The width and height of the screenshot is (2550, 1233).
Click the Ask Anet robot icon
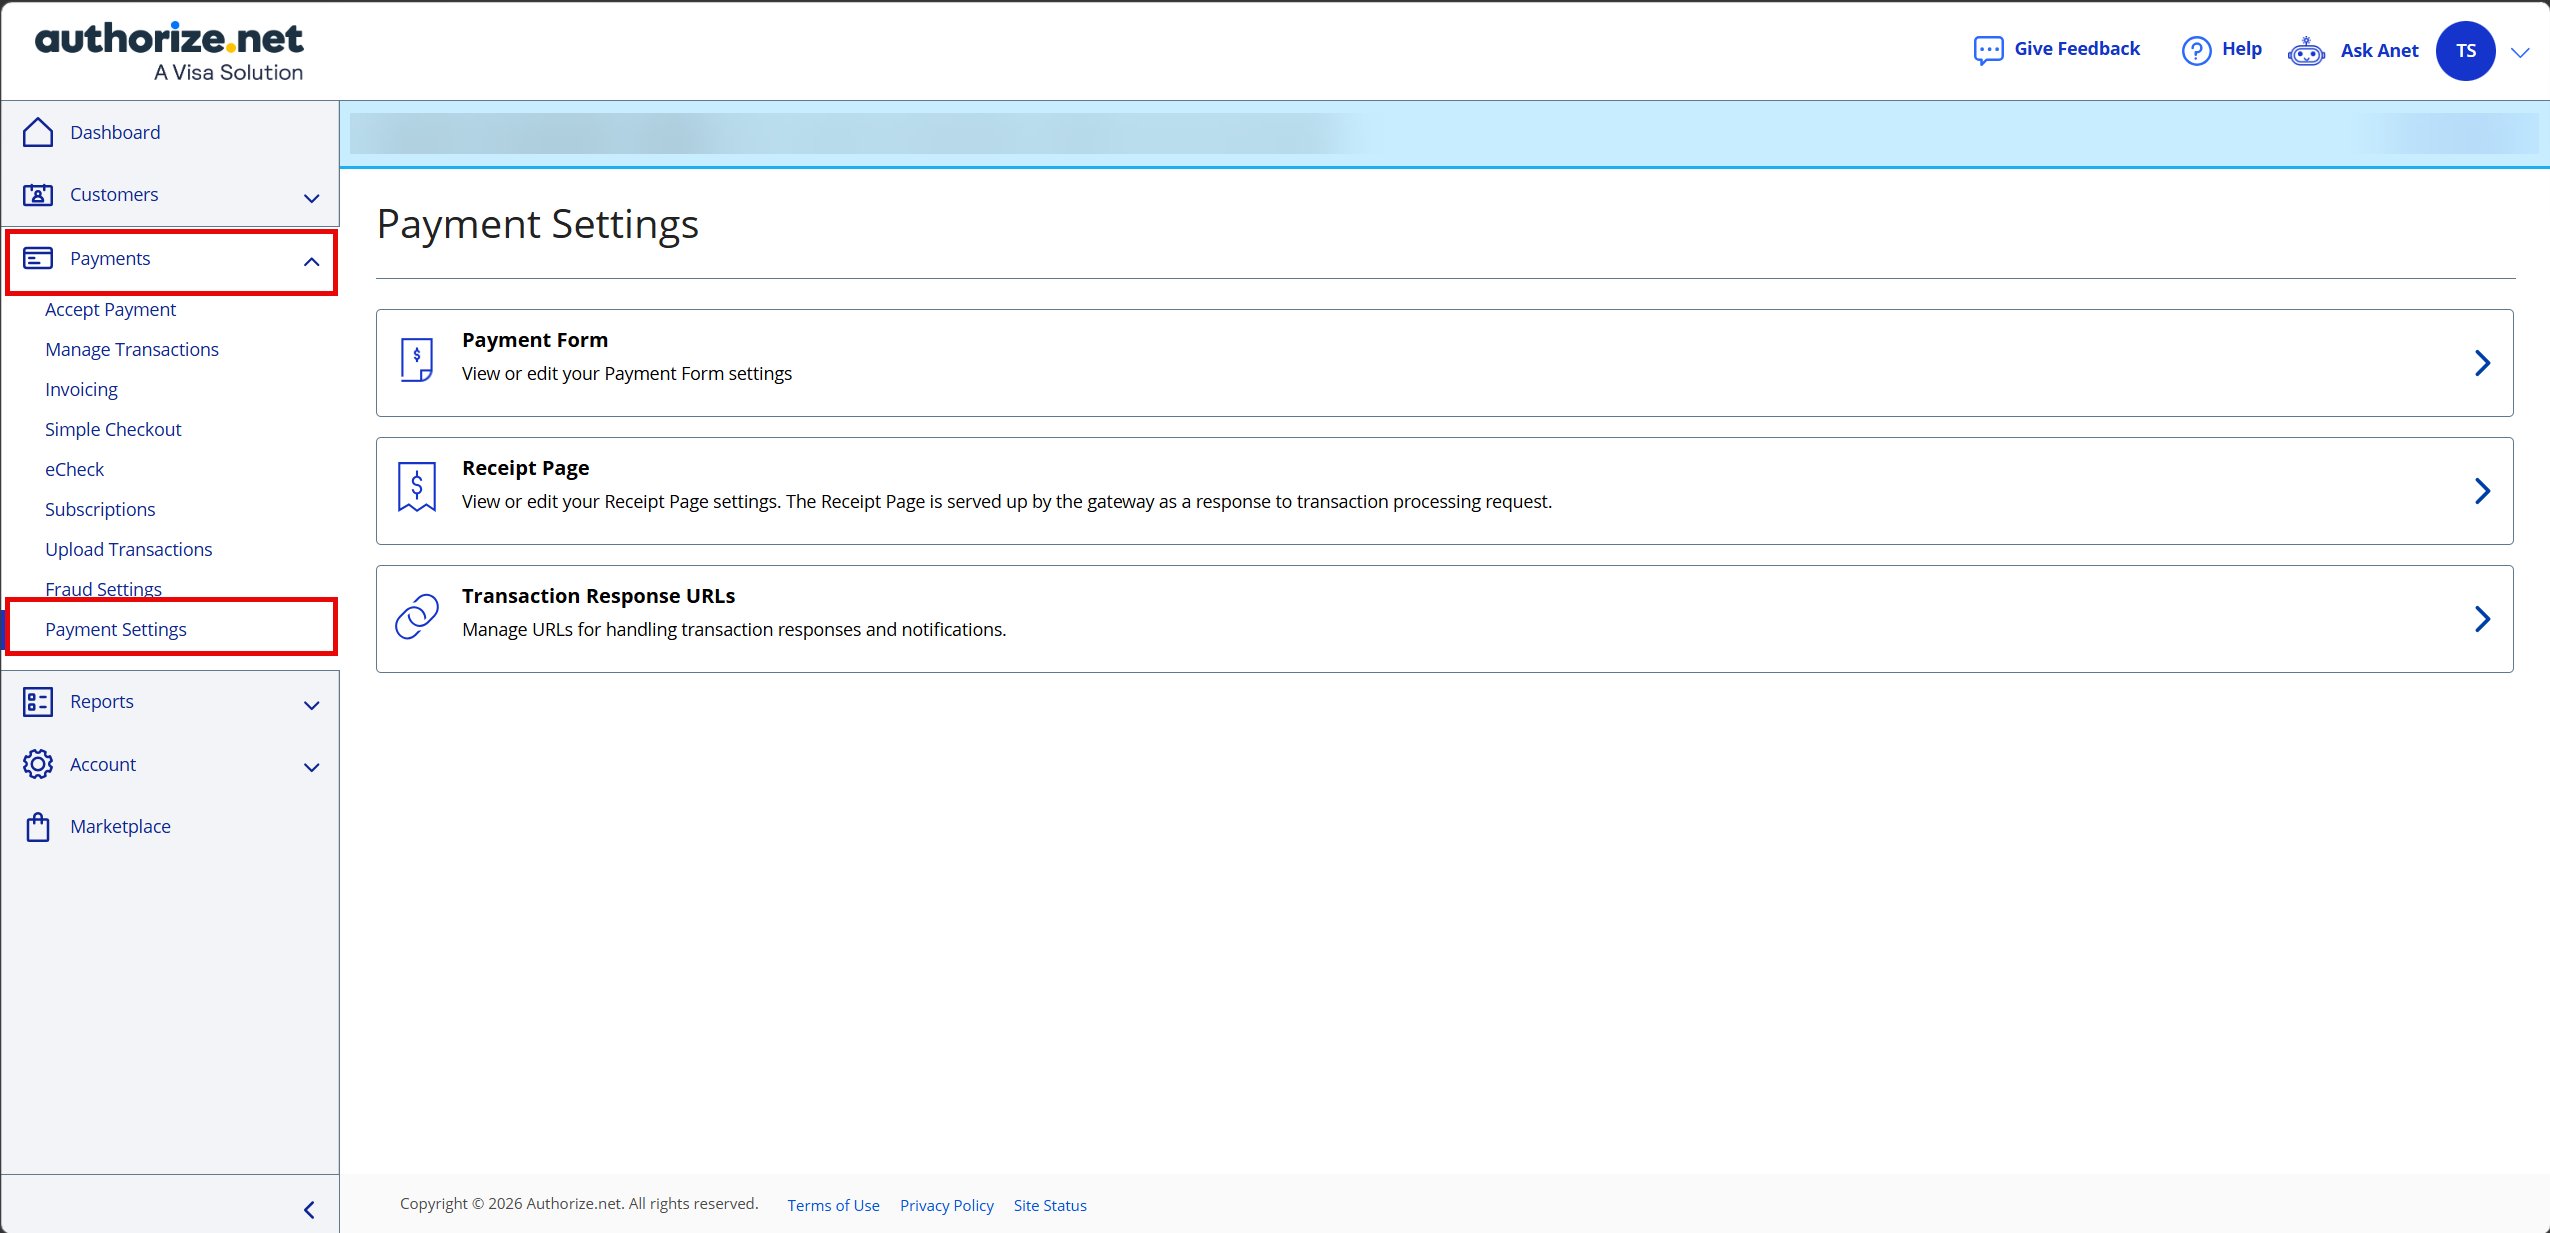[2306, 51]
